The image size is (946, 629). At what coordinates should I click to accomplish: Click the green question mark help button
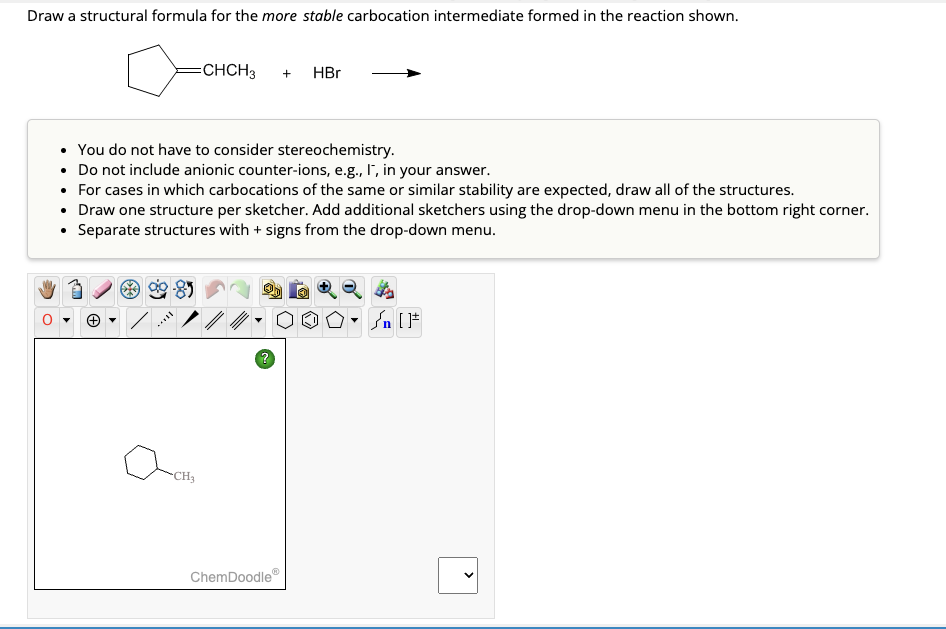tap(264, 358)
